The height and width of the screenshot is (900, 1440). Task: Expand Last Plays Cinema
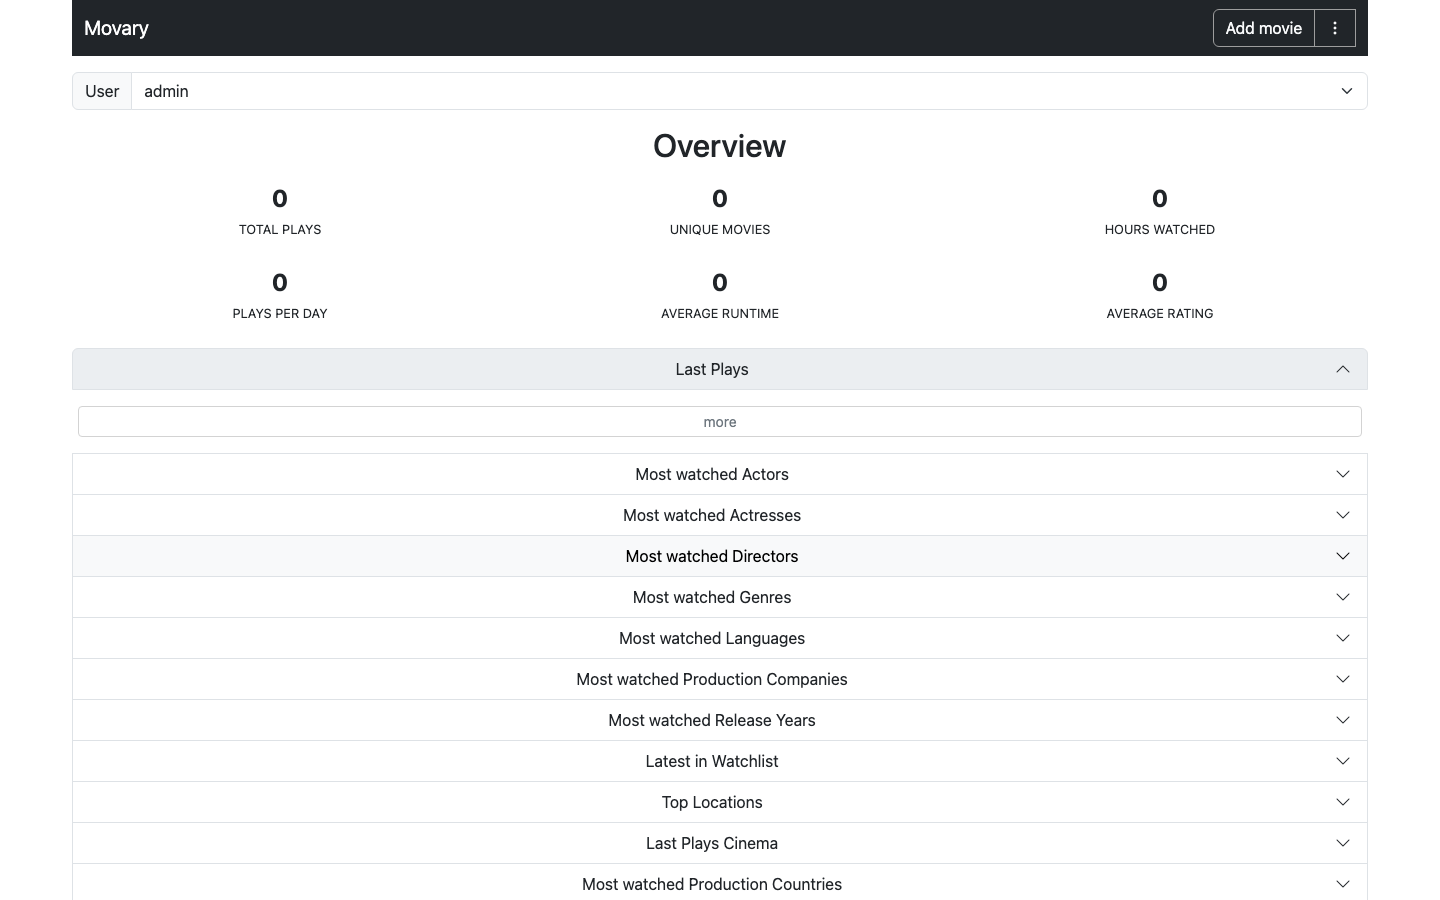point(720,843)
